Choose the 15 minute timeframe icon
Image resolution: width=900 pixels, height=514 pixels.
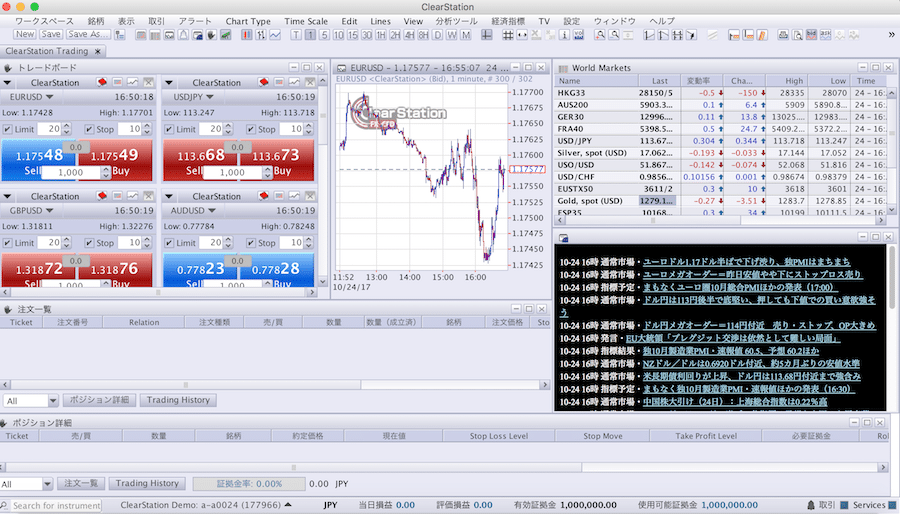352,35
